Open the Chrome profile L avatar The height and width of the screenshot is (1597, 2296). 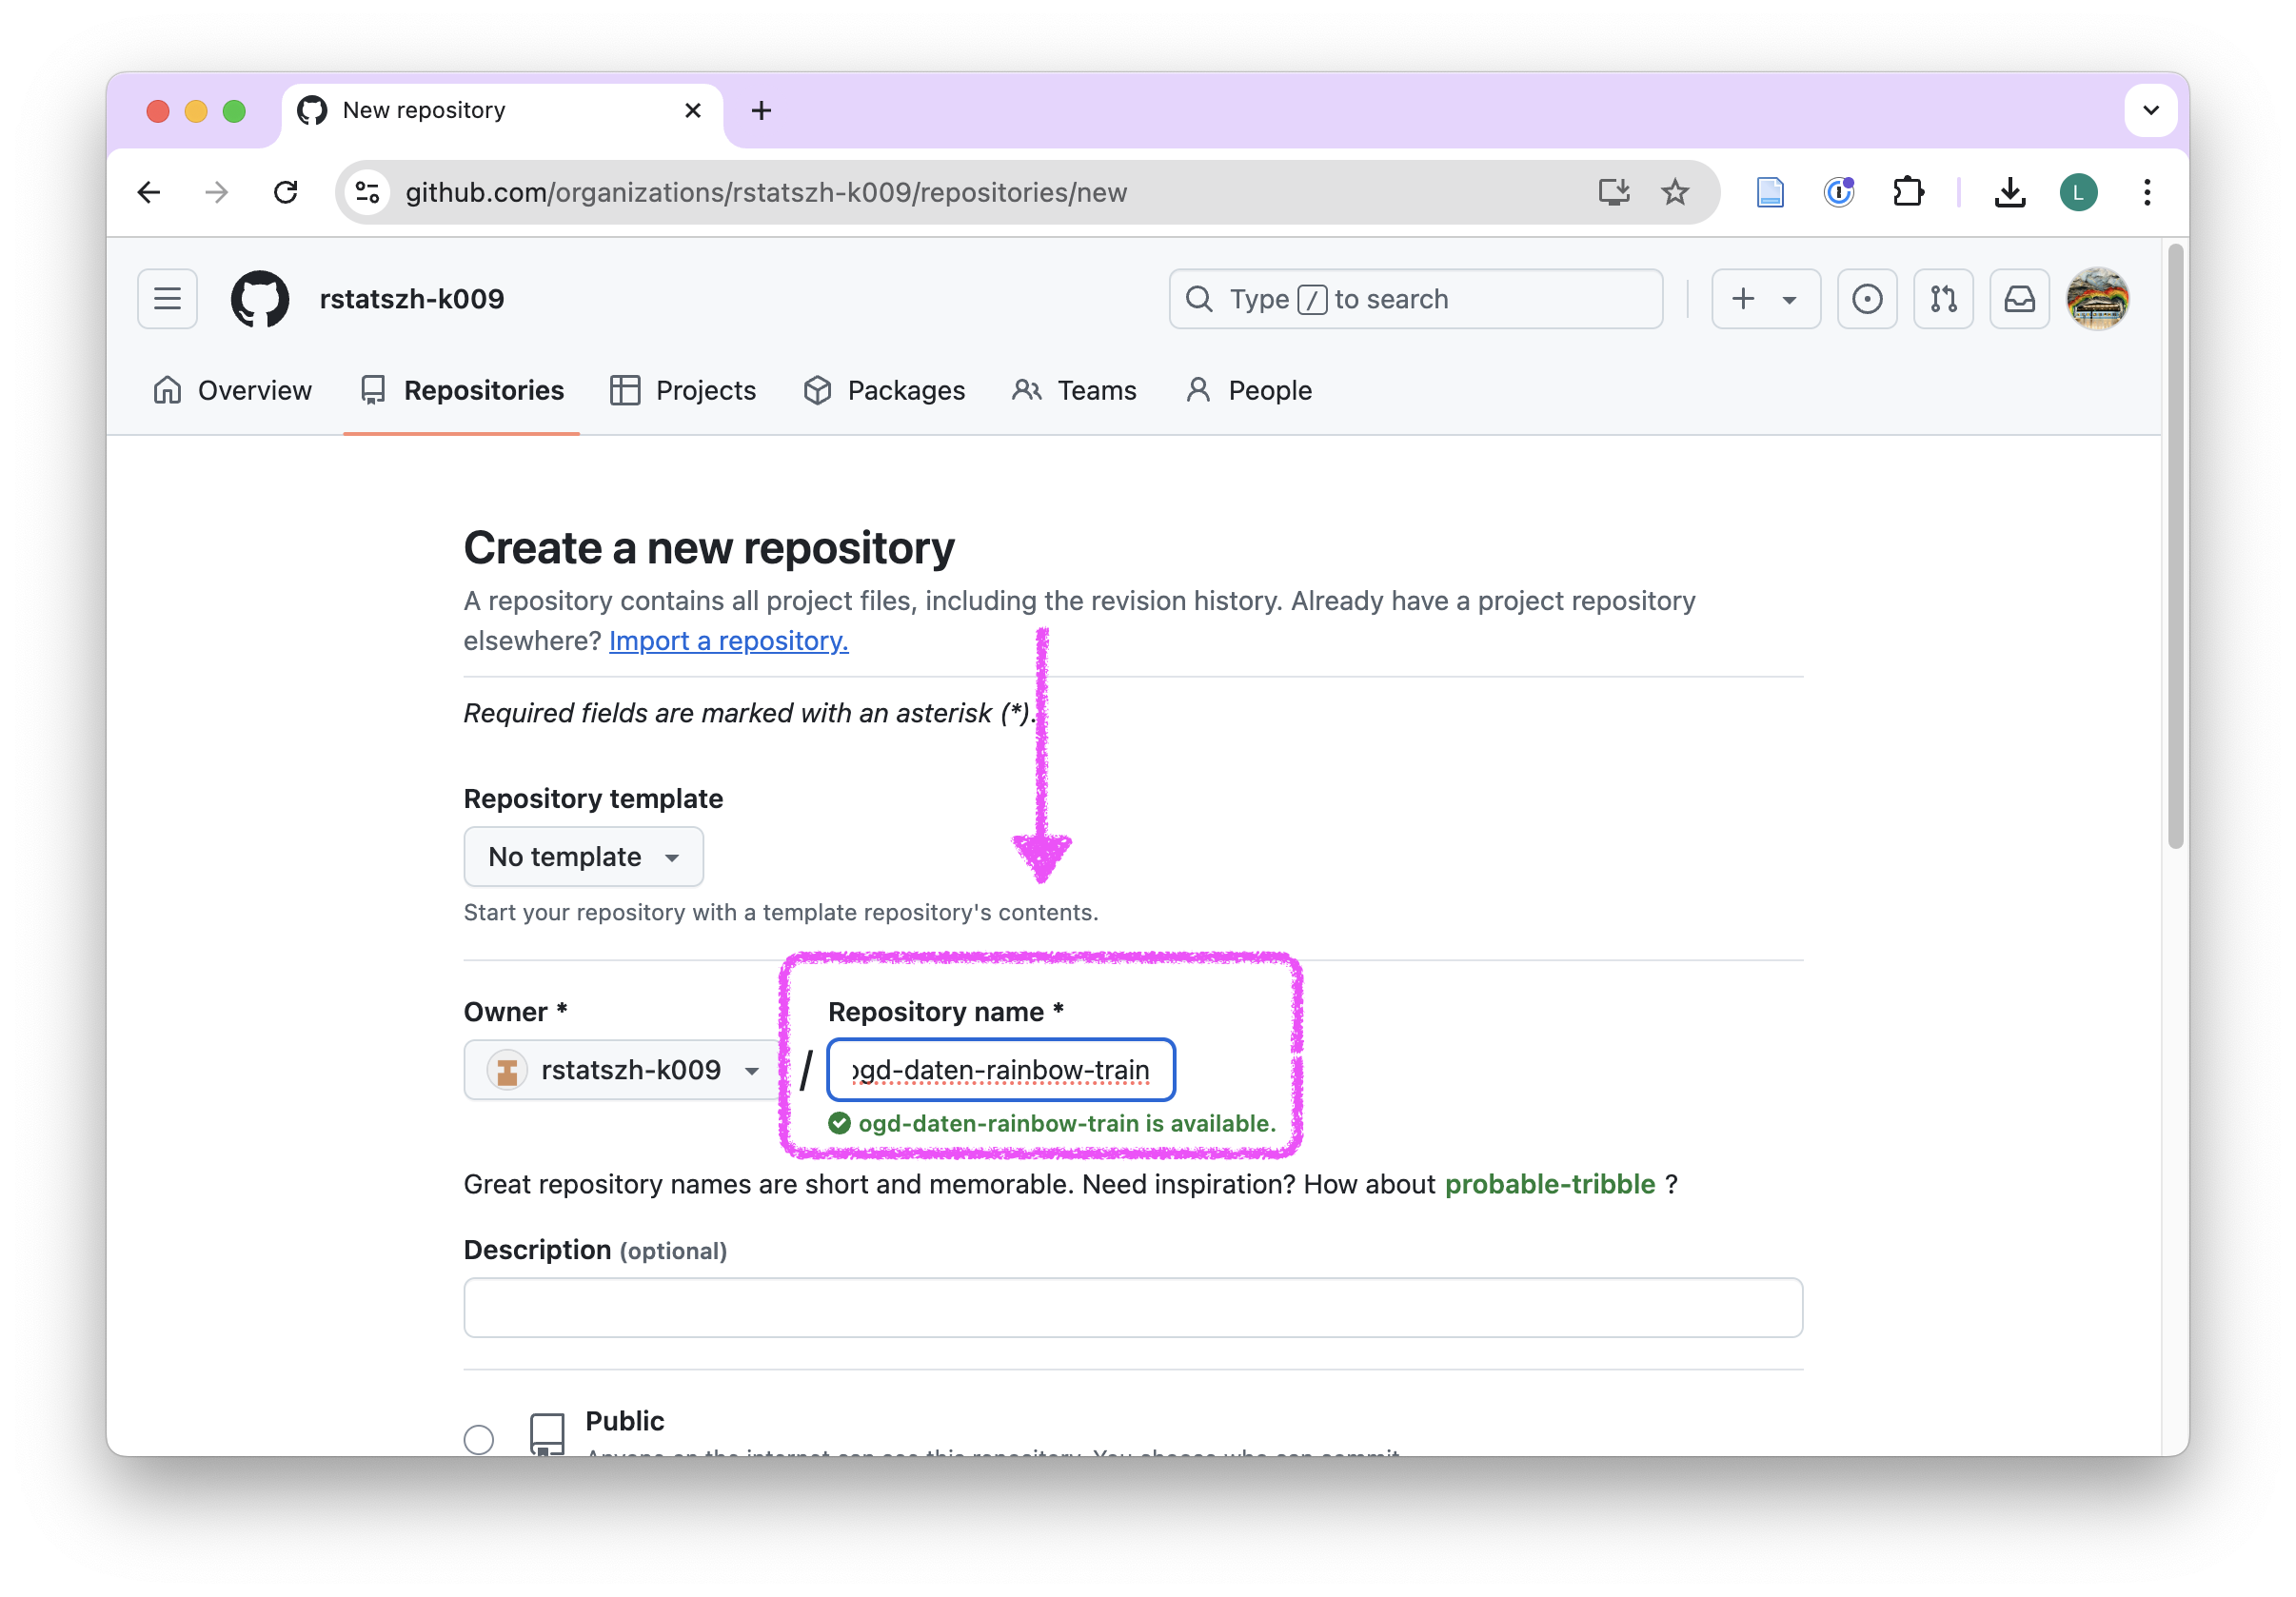click(2078, 192)
